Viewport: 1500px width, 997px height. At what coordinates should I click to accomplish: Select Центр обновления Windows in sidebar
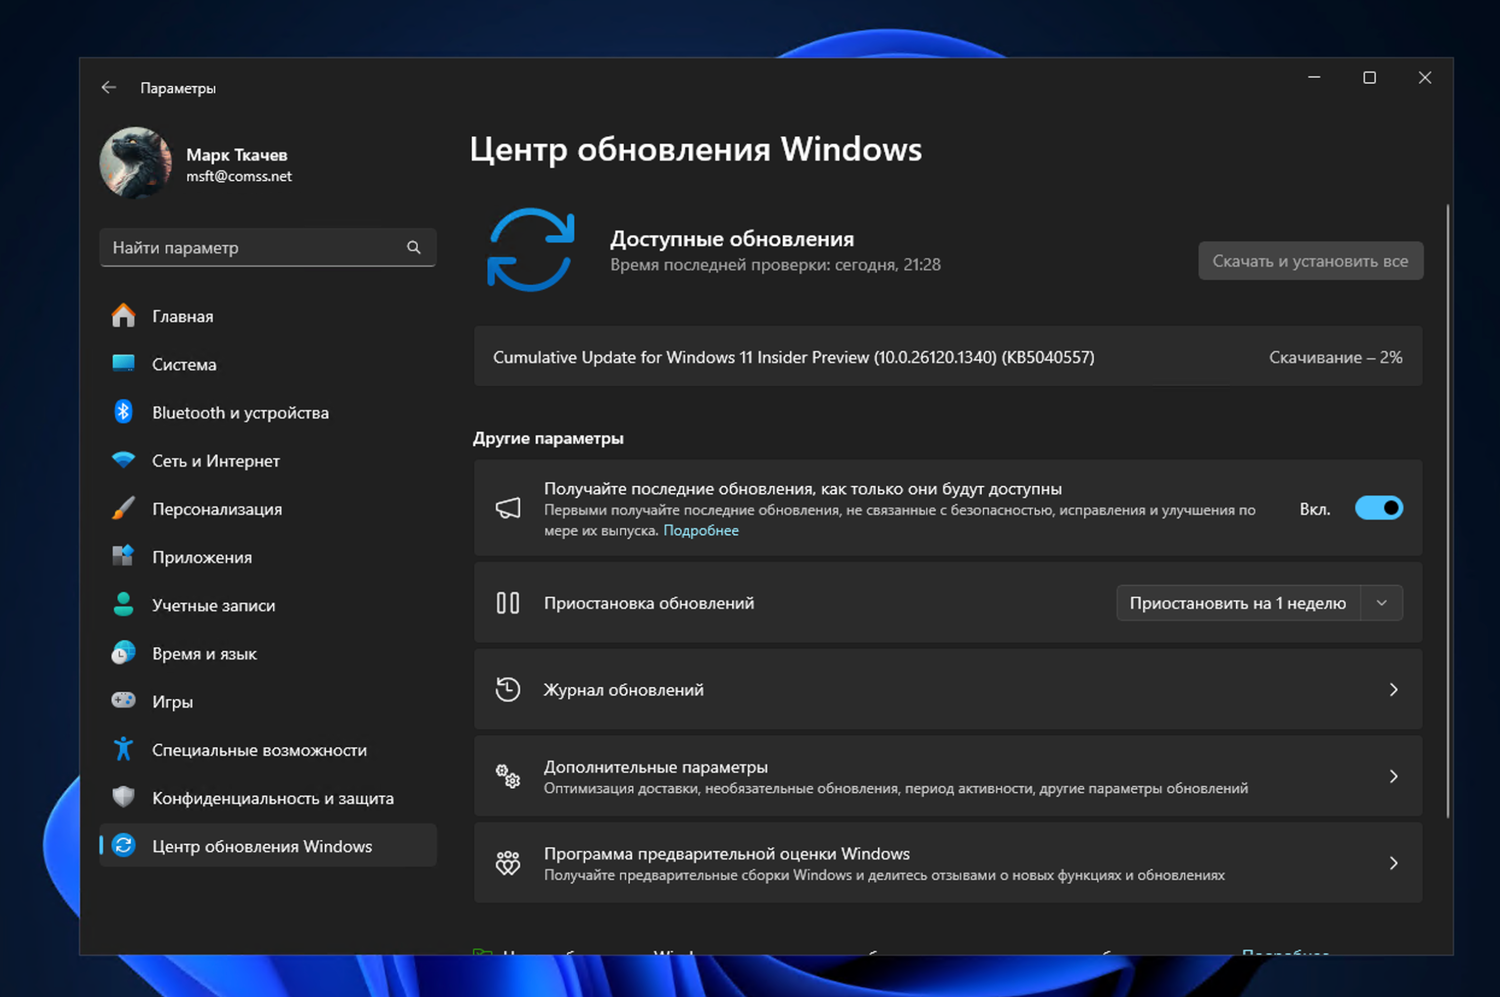click(x=268, y=846)
